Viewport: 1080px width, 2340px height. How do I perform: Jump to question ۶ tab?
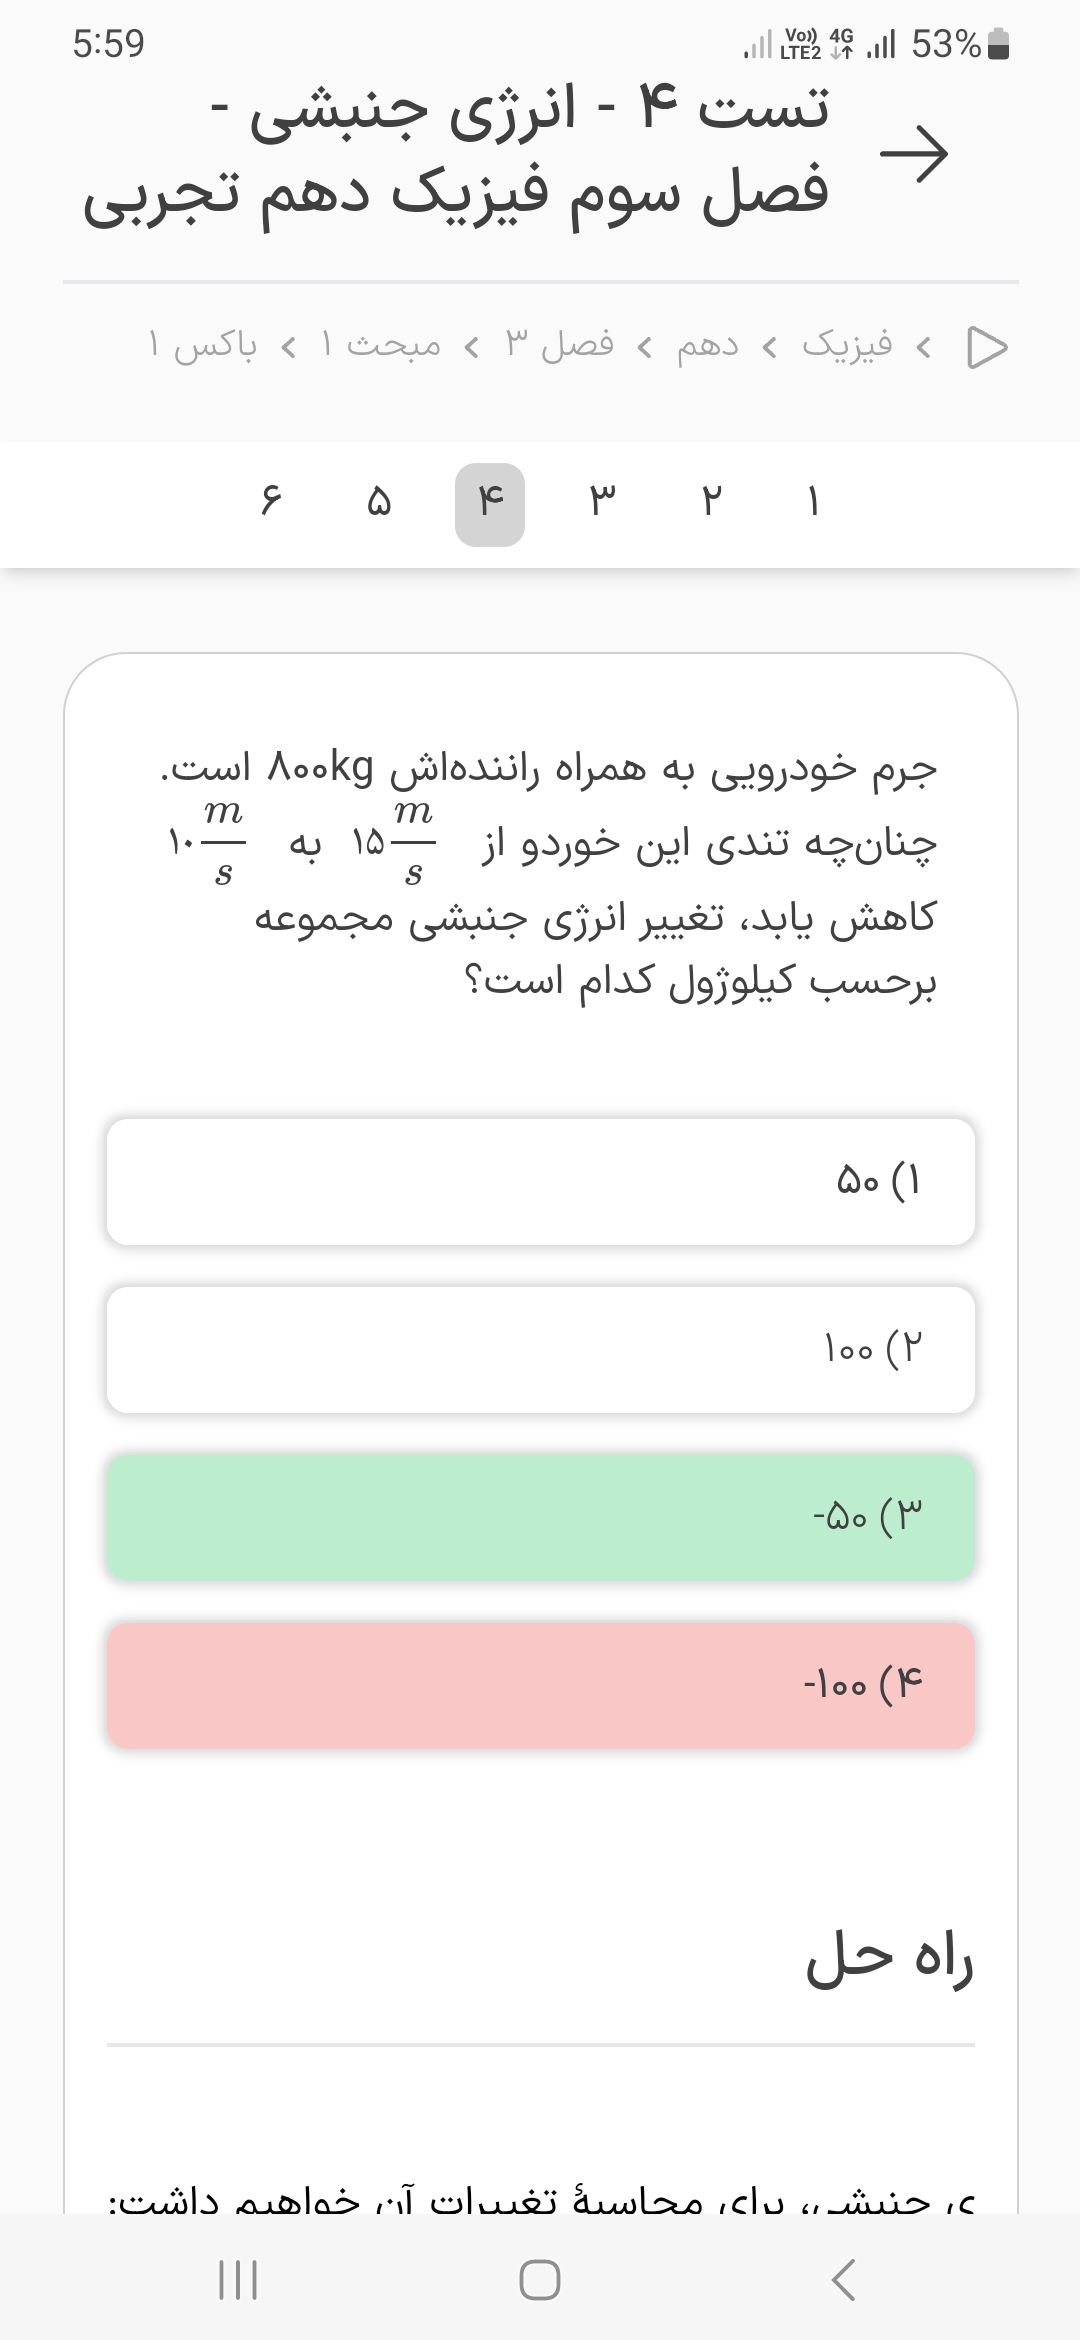[270, 502]
